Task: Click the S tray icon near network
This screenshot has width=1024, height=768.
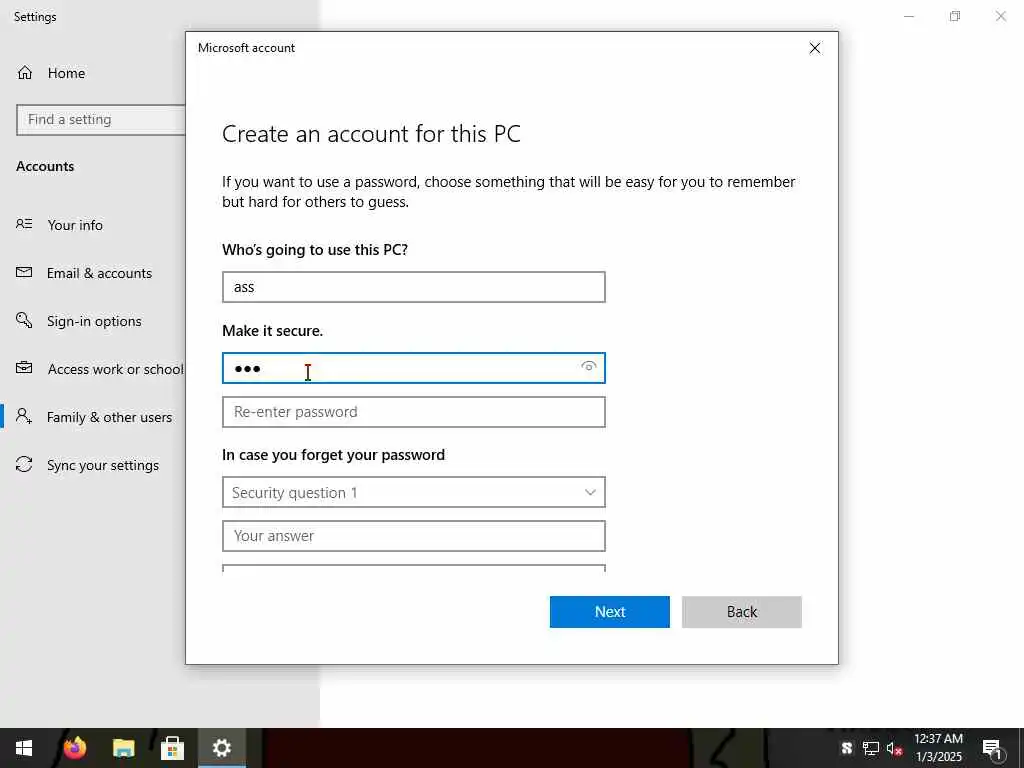Action: coord(847,748)
